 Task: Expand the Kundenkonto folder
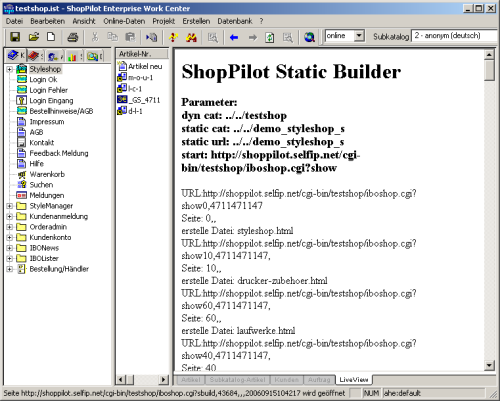pos(10,237)
